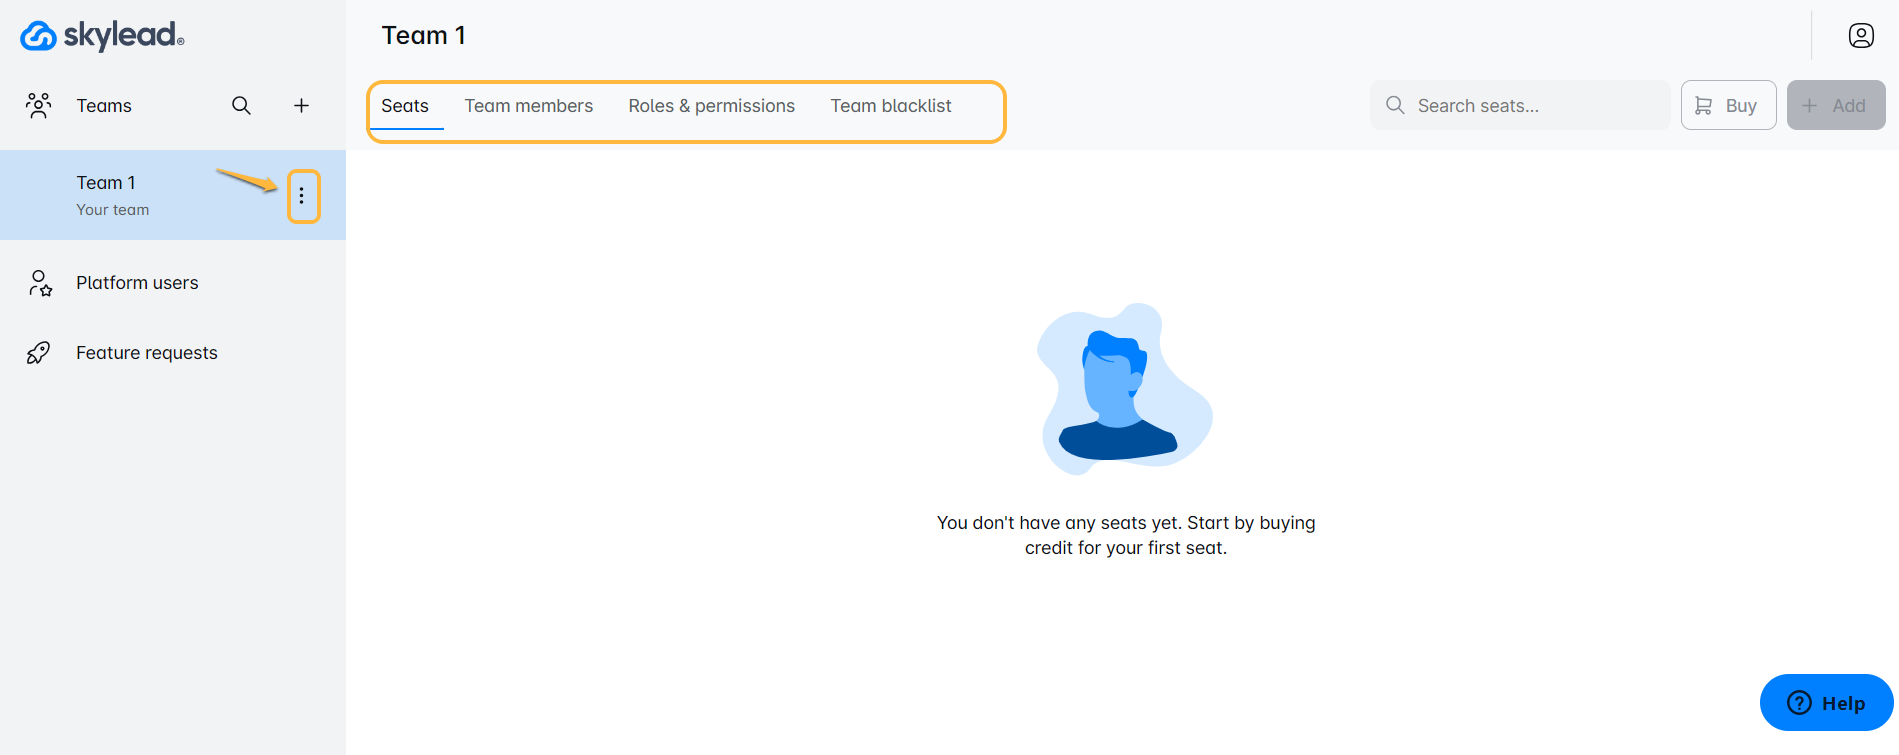Add a new team with plus icon

[301, 106]
